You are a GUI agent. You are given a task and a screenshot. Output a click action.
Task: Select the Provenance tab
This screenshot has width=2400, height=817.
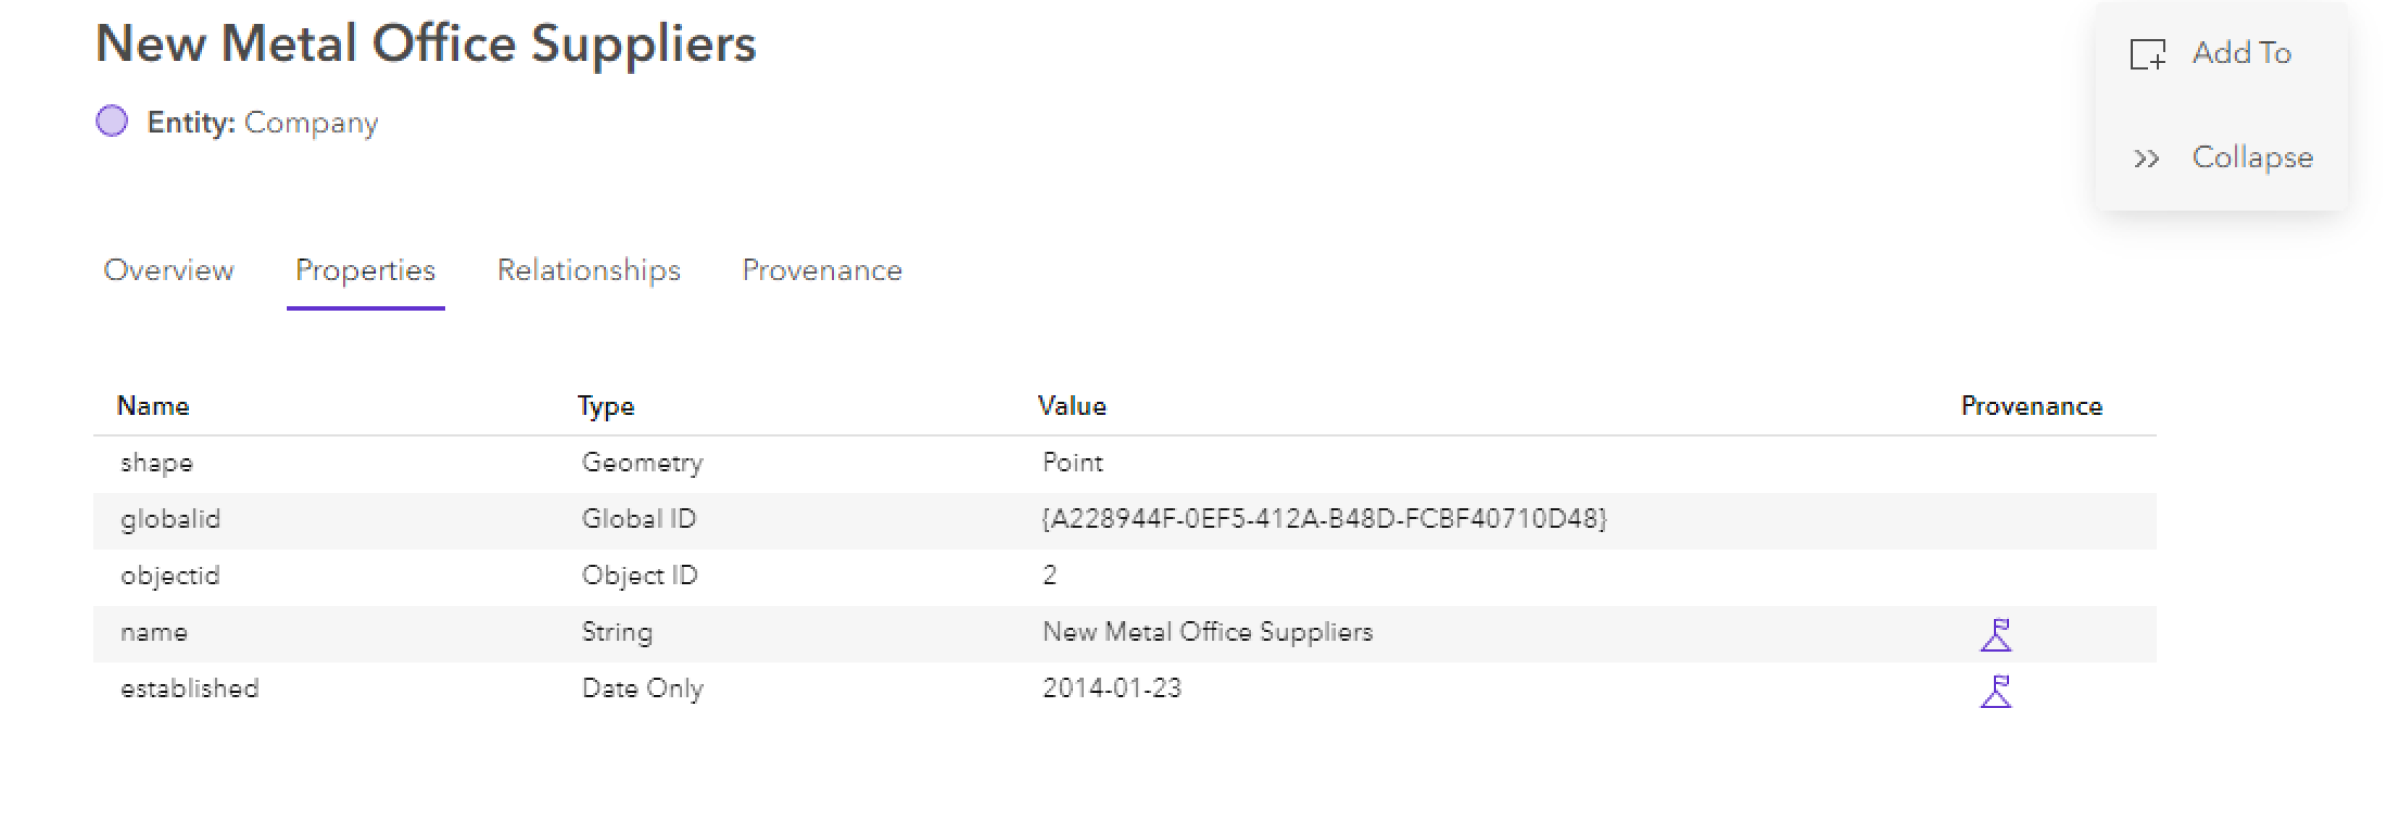822,270
